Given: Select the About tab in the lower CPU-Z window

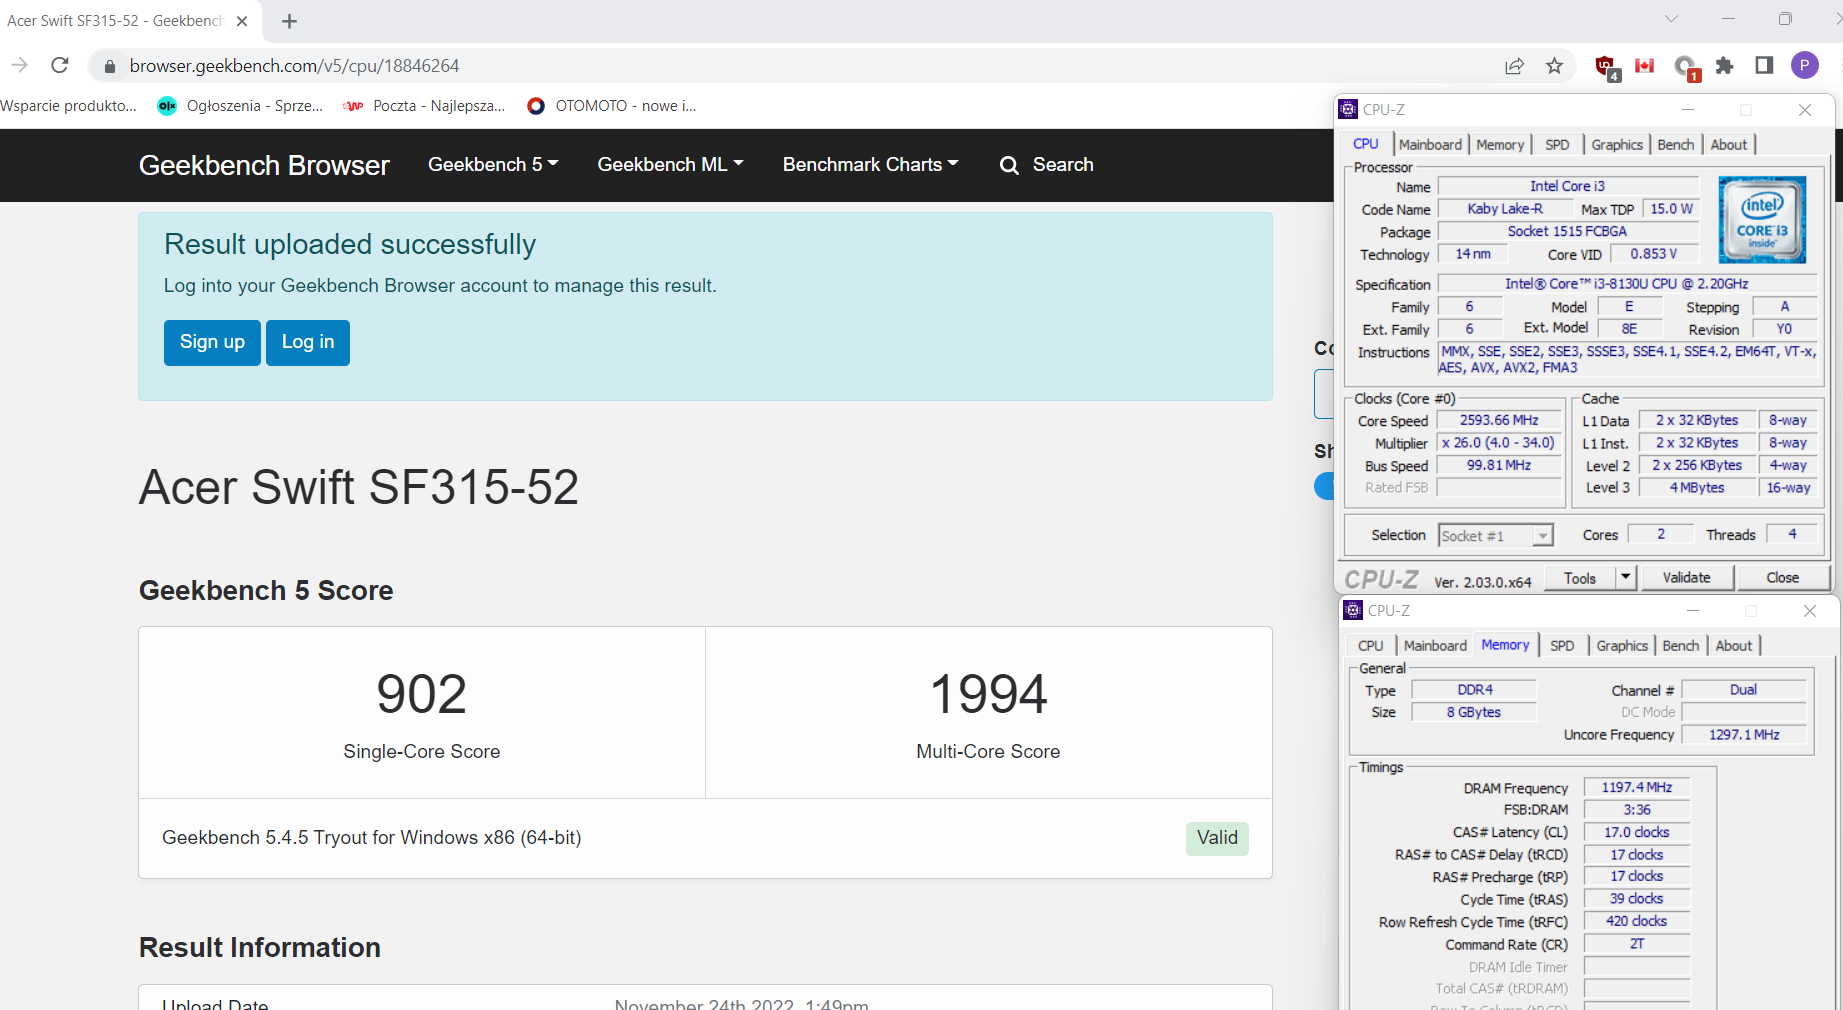Looking at the screenshot, I should point(1734,646).
